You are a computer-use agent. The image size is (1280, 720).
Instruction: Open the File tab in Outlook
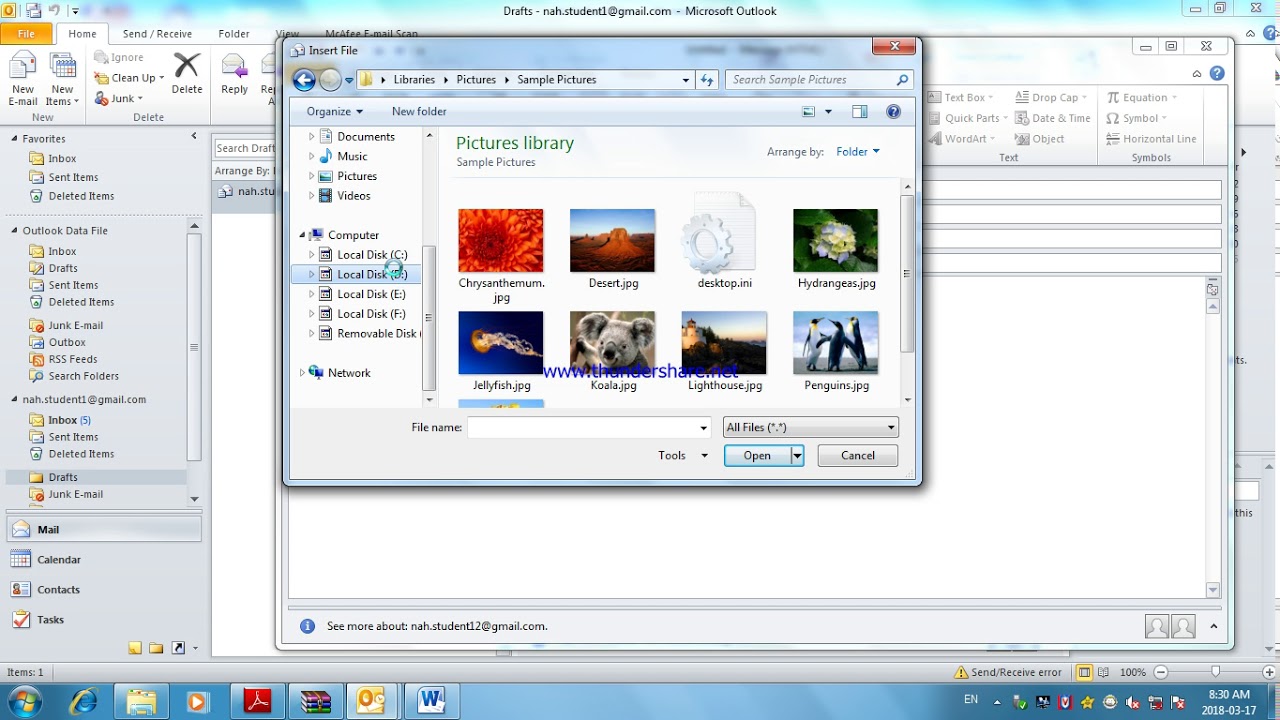tap(26, 34)
